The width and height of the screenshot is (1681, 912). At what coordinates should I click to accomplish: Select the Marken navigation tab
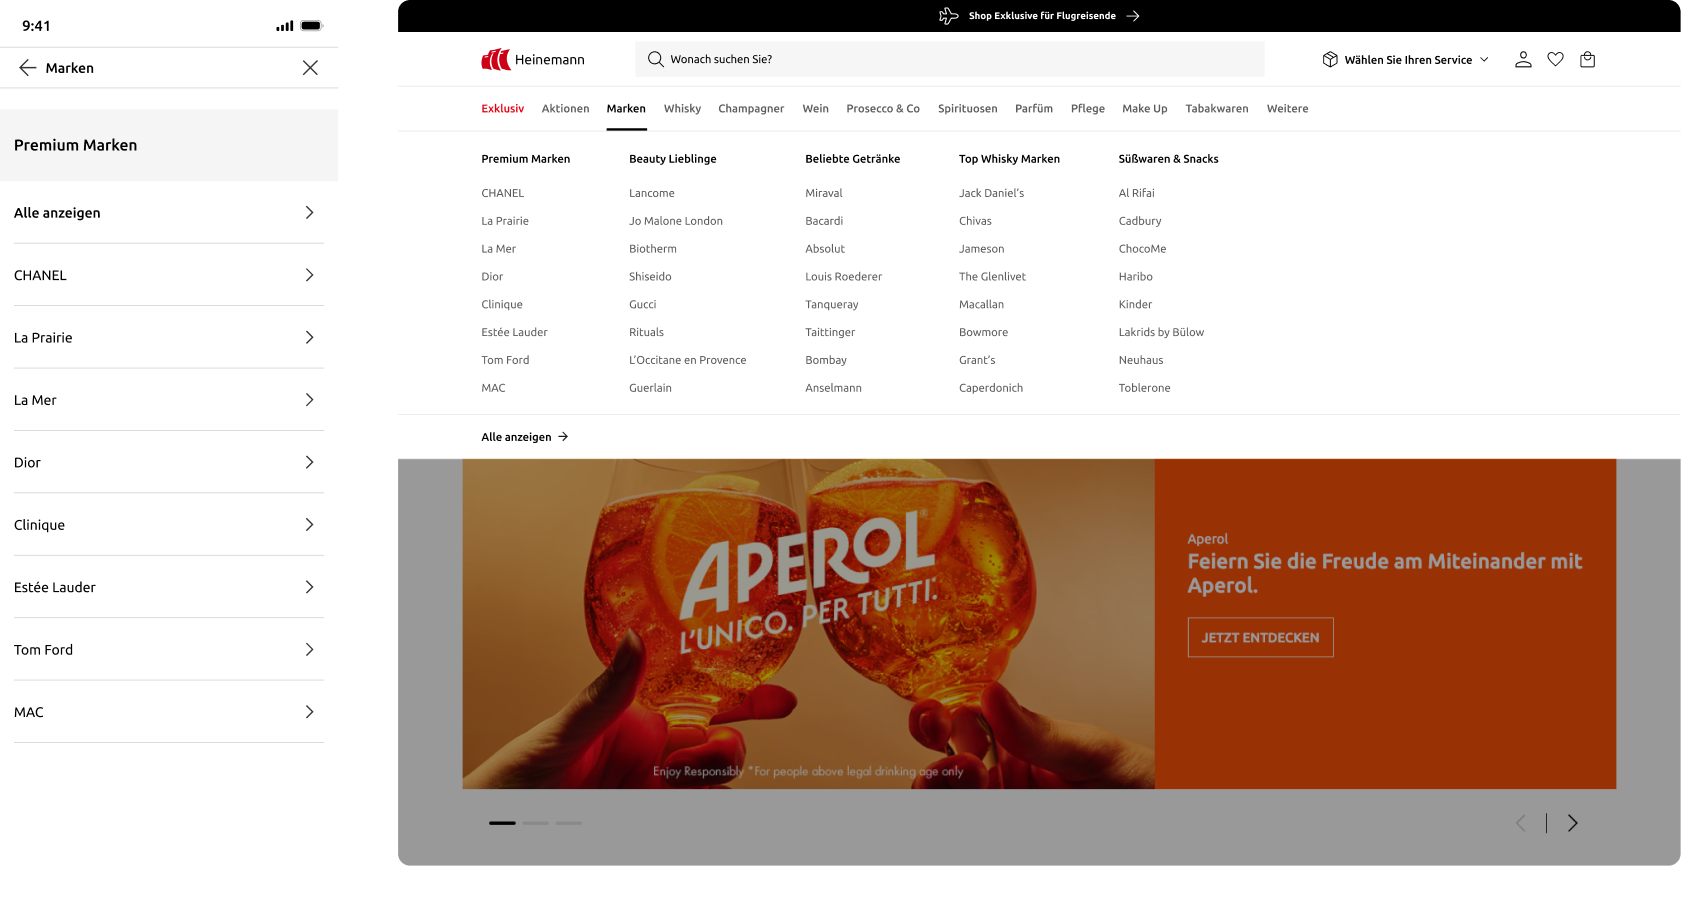coord(626,109)
